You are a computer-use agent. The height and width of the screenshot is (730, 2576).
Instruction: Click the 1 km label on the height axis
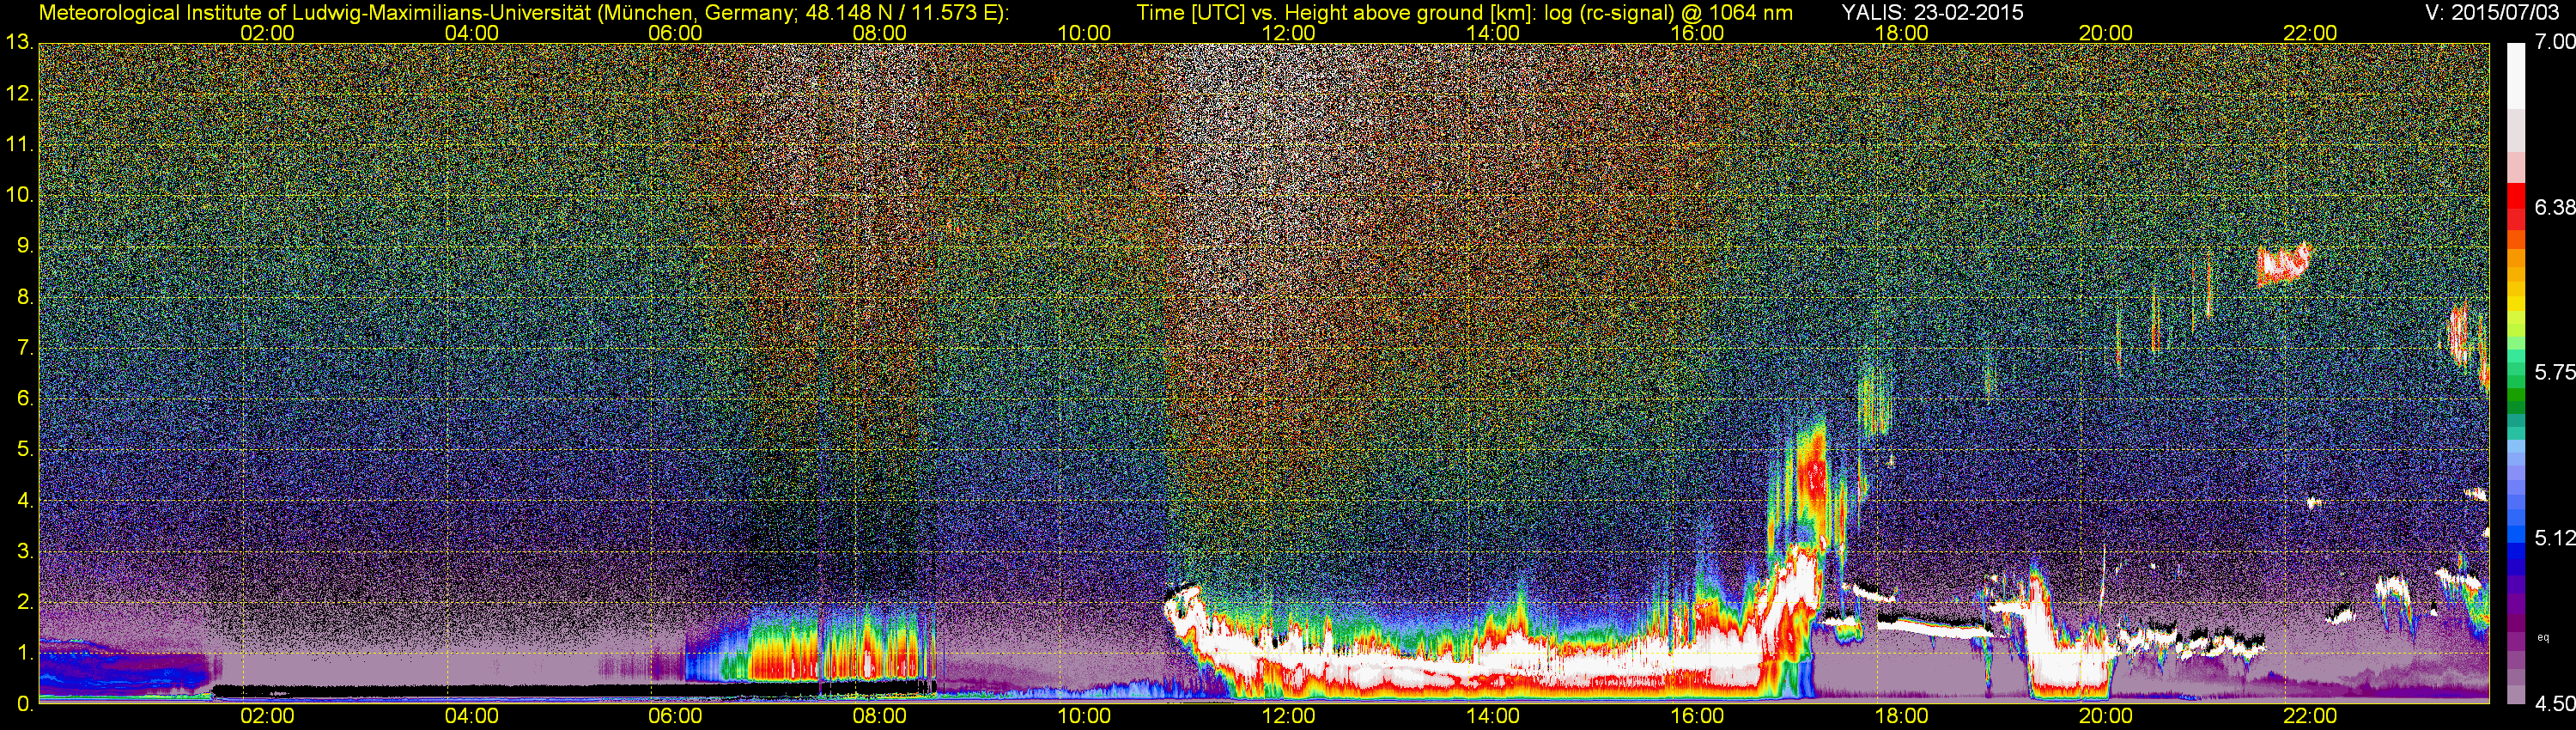(x=25, y=654)
